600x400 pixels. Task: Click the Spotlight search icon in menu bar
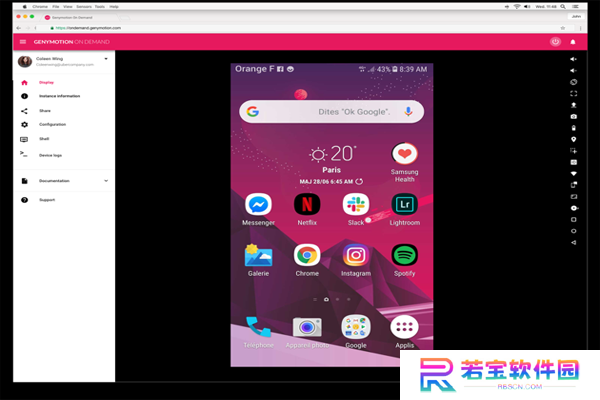coord(563,7)
